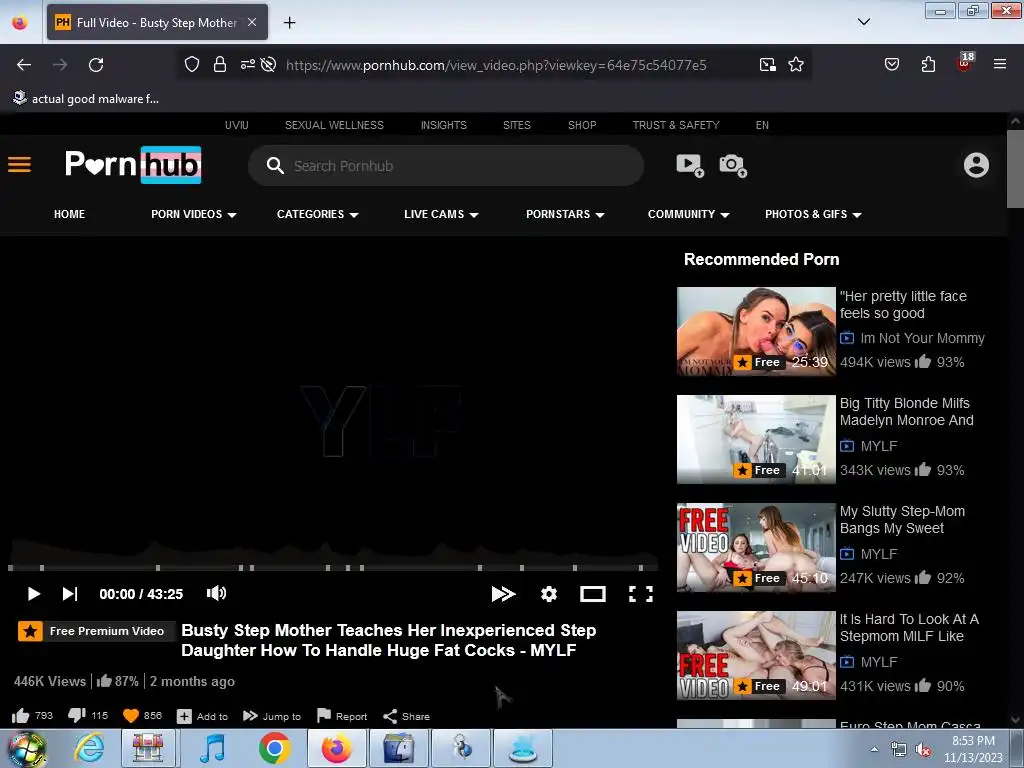Viewport: 1024px width, 768px height.
Task: Open INSIGHTS in top bar
Action: tap(443, 125)
